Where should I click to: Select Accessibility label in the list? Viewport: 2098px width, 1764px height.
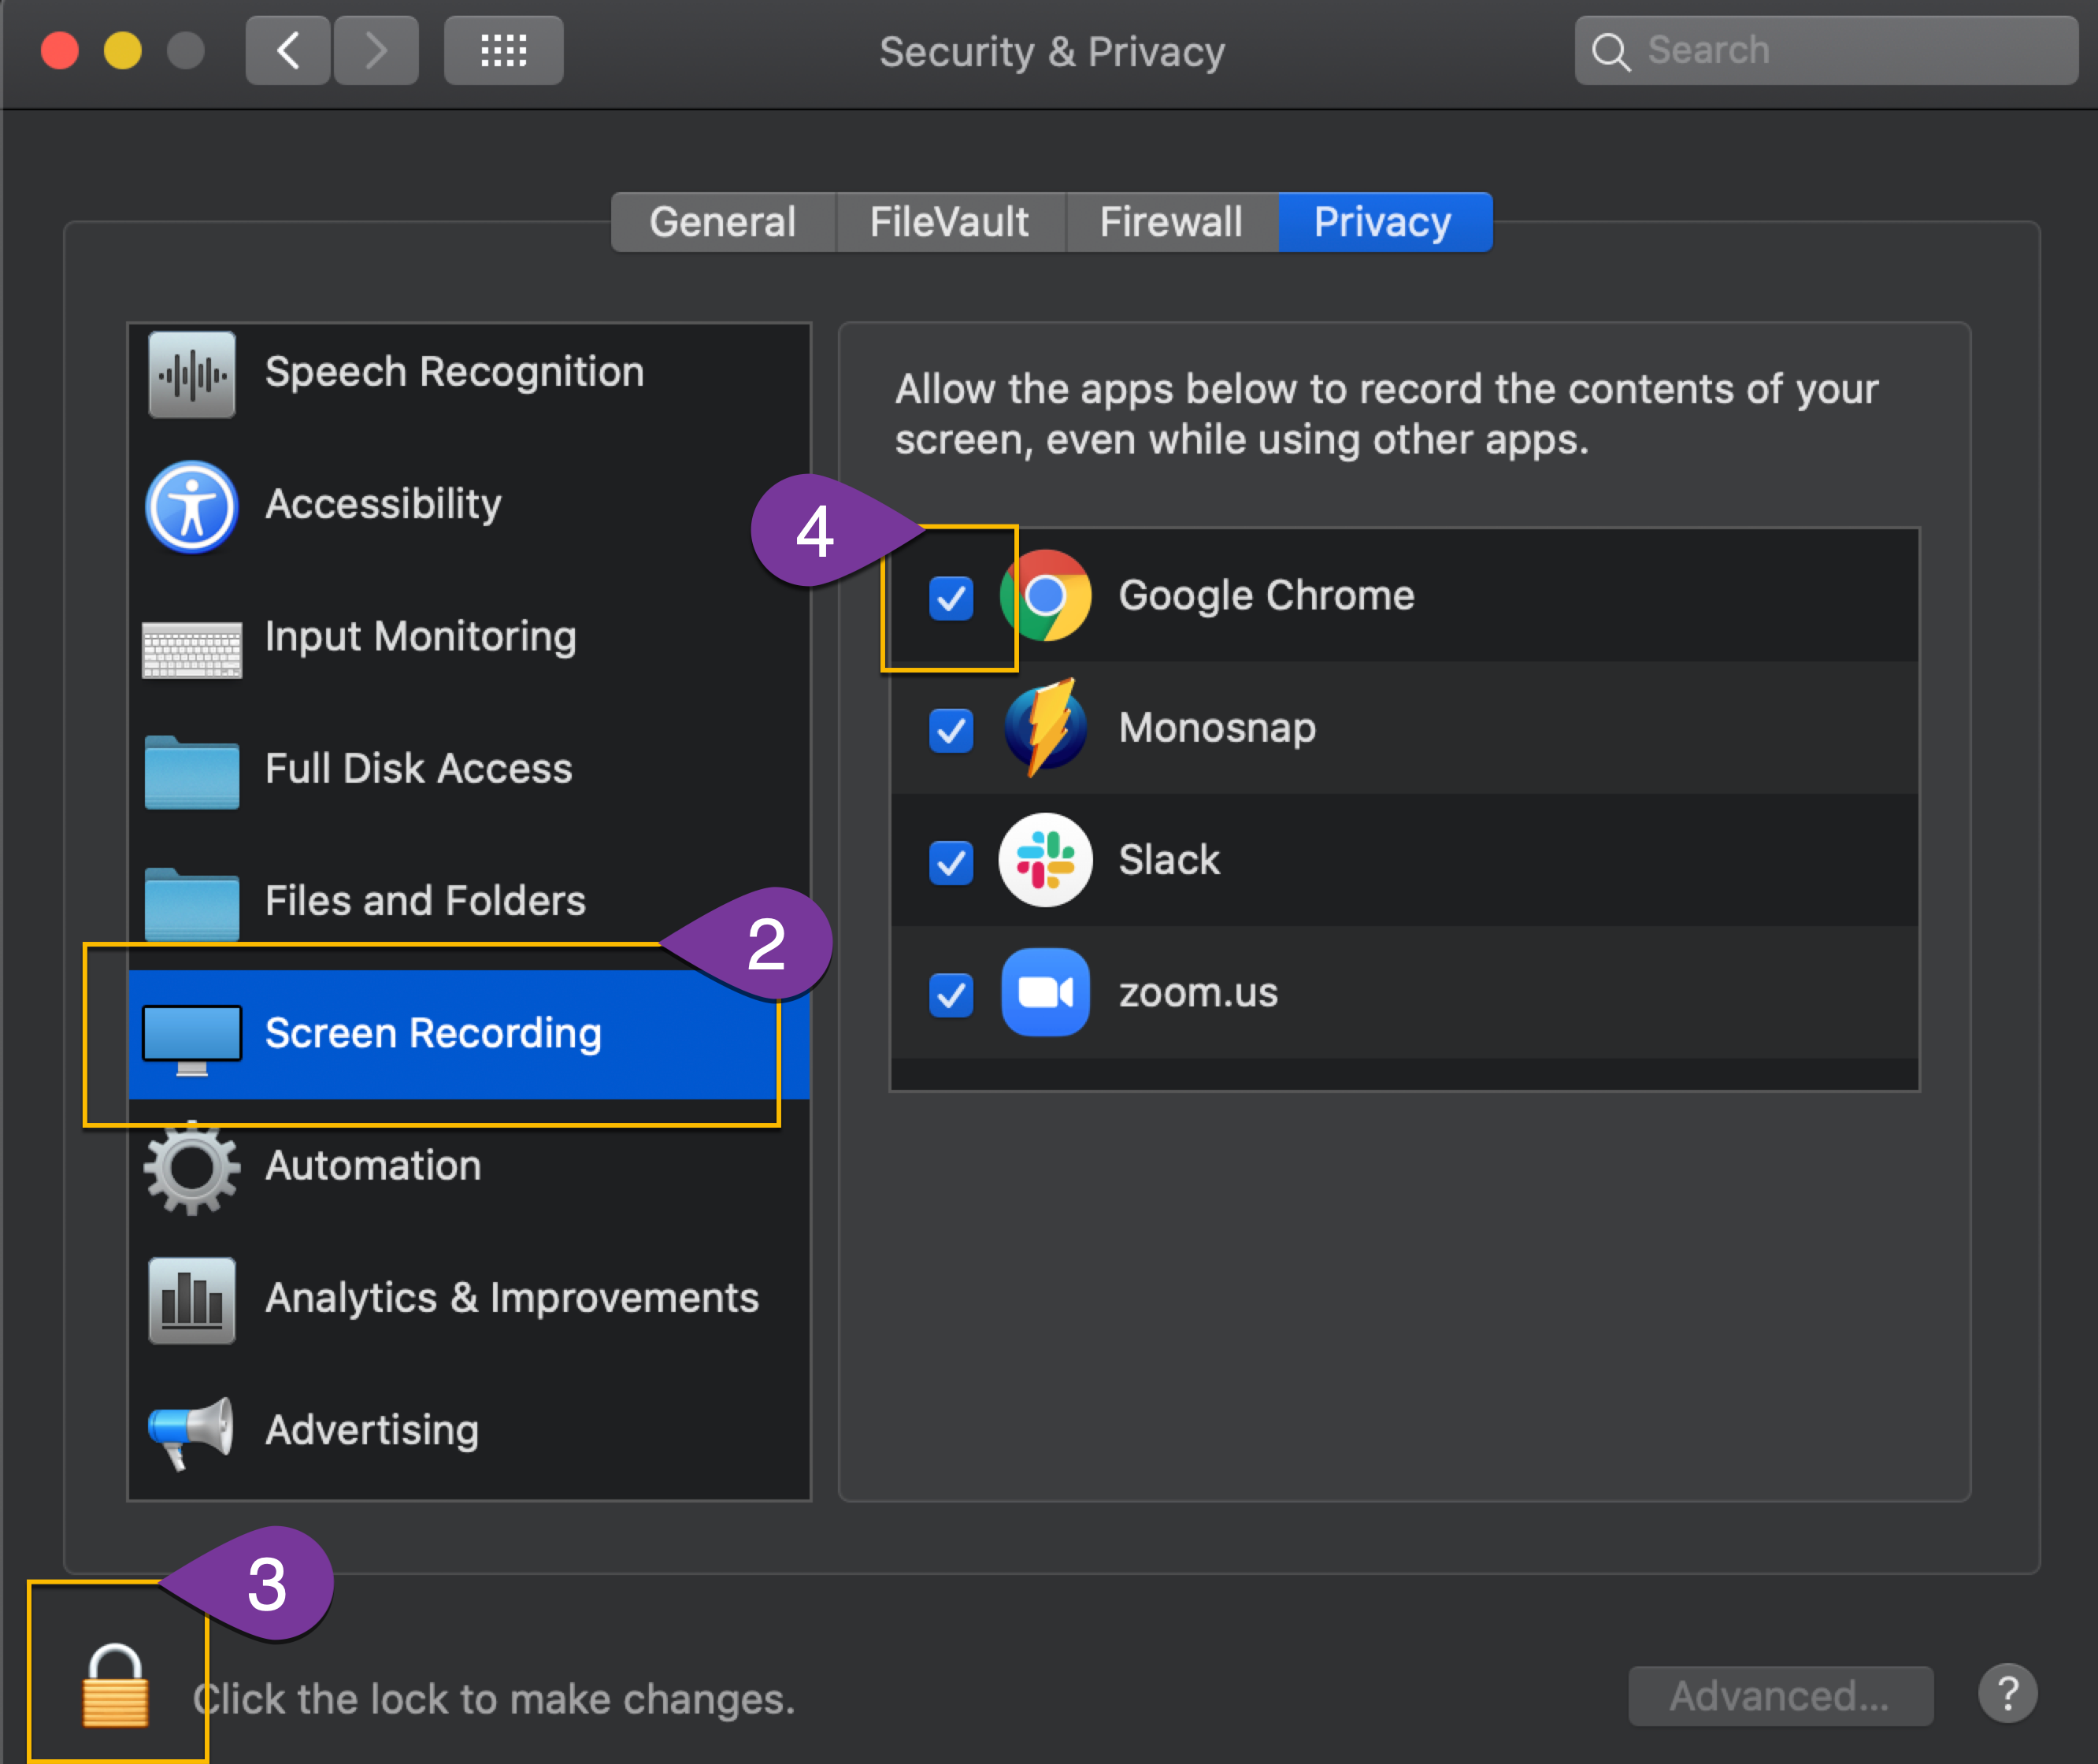coord(383,504)
